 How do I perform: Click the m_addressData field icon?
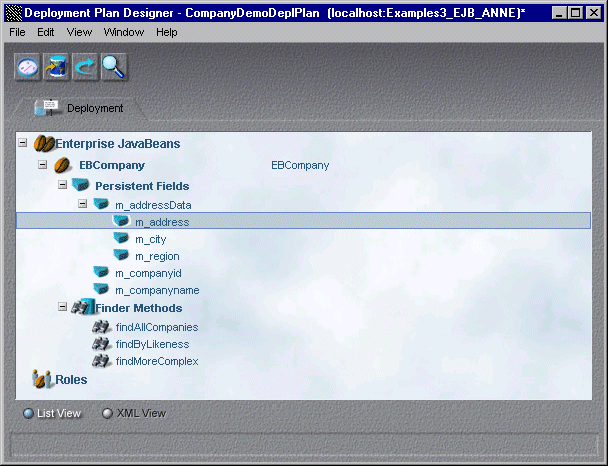[x=101, y=204]
